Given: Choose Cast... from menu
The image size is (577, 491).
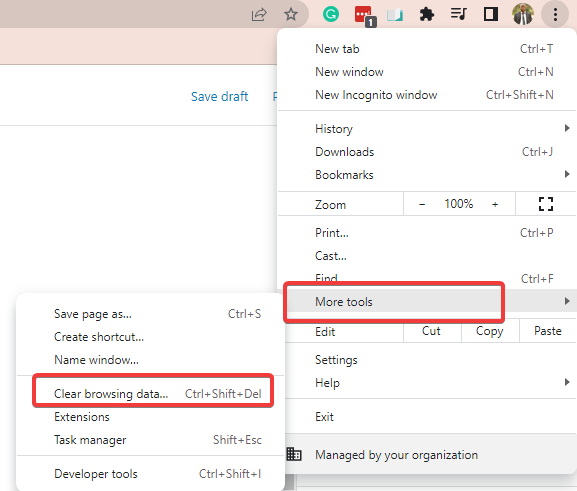Looking at the screenshot, I should 427,256.
